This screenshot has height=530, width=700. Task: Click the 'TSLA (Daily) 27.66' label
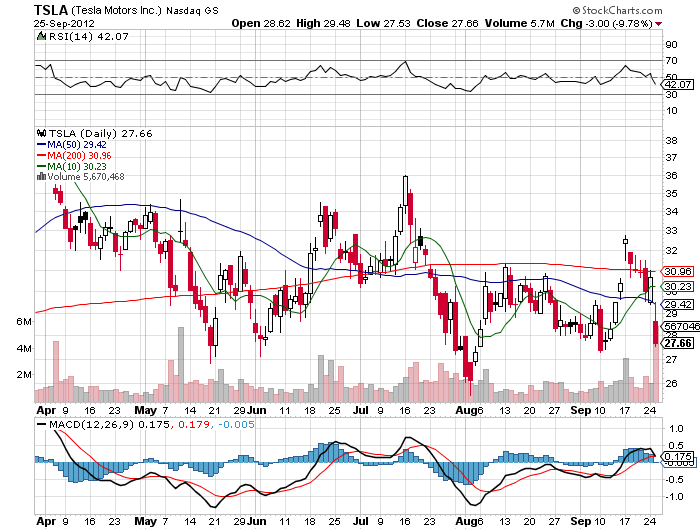pos(100,134)
